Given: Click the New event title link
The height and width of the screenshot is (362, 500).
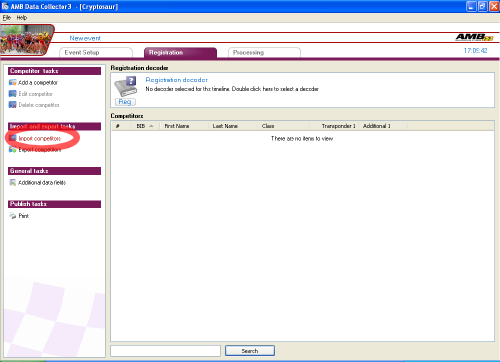Looking at the screenshot, I should pyautogui.click(x=85, y=38).
